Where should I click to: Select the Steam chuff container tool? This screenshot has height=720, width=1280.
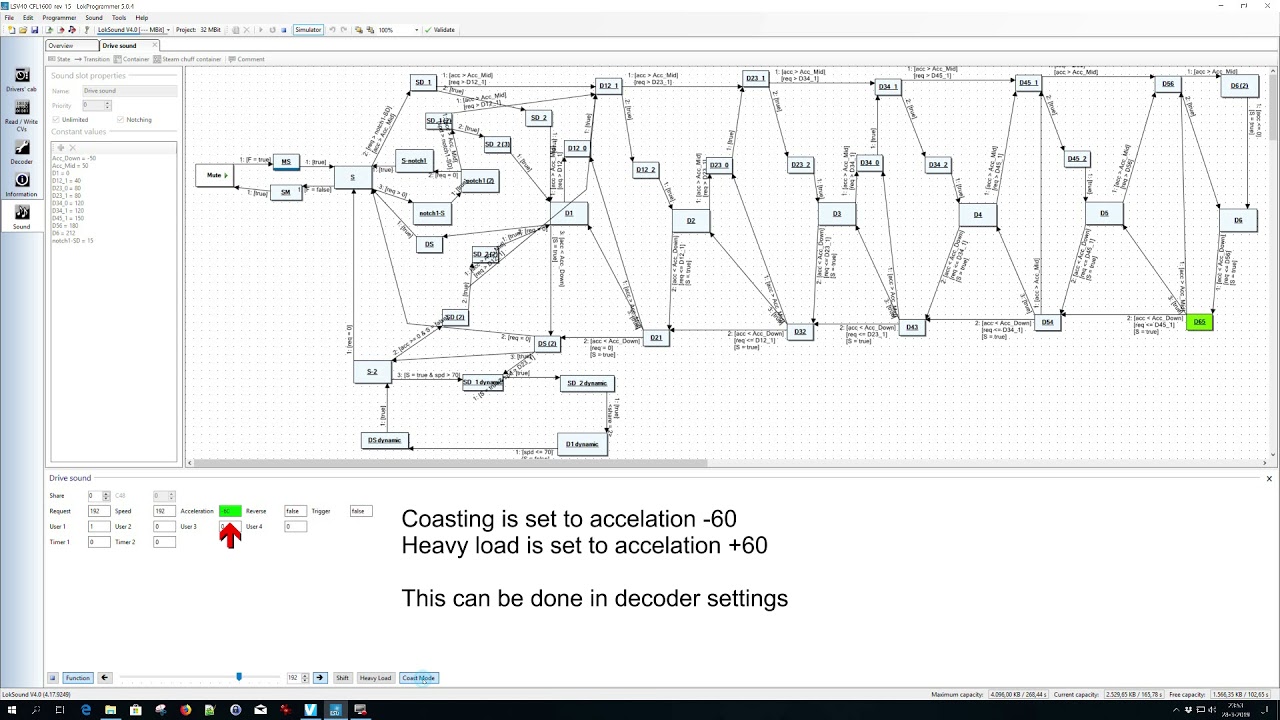tap(188, 59)
